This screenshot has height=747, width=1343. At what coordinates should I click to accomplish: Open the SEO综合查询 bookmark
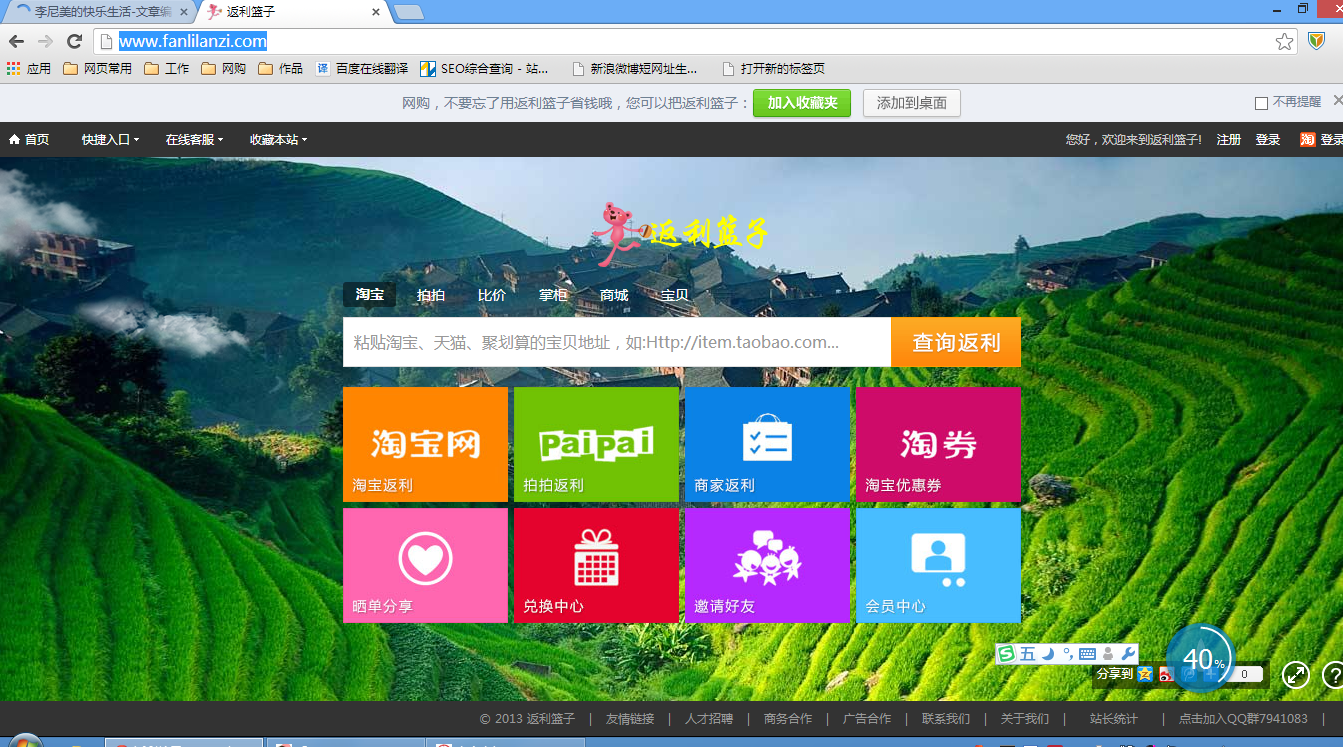(484, 69)
